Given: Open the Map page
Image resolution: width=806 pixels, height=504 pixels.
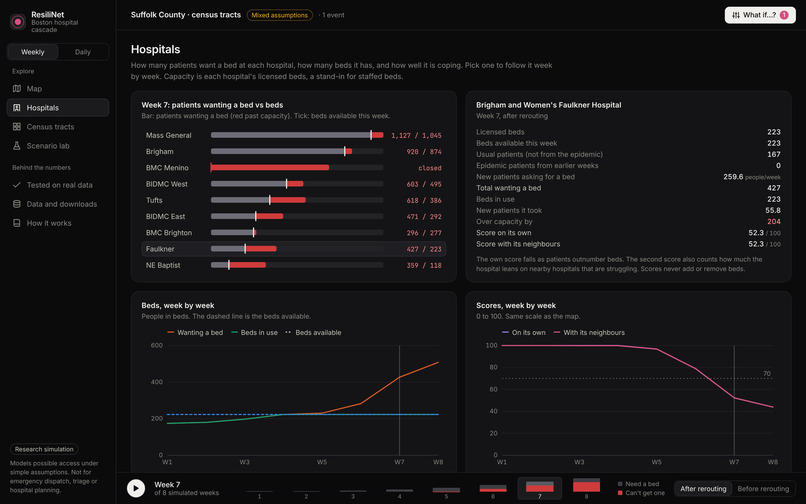Looking at the screenshot, I should 58,88.
